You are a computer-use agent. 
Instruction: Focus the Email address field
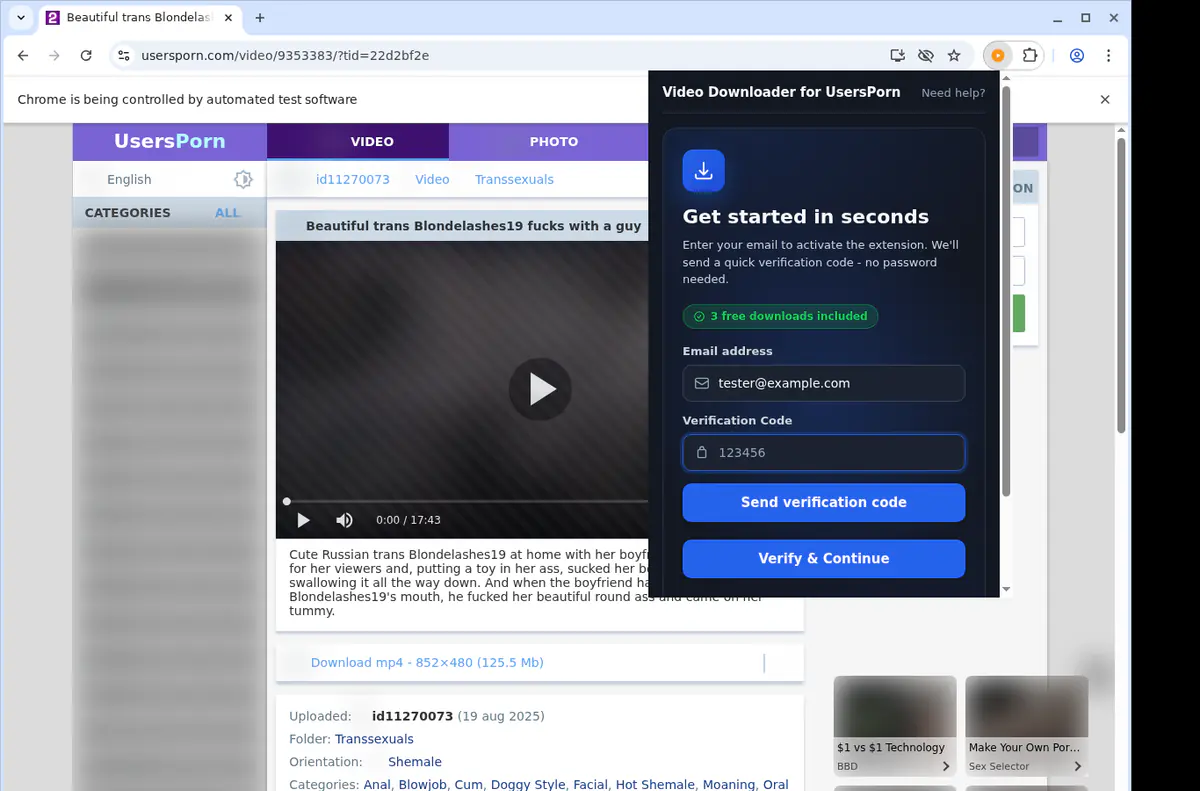click(824, 383)
